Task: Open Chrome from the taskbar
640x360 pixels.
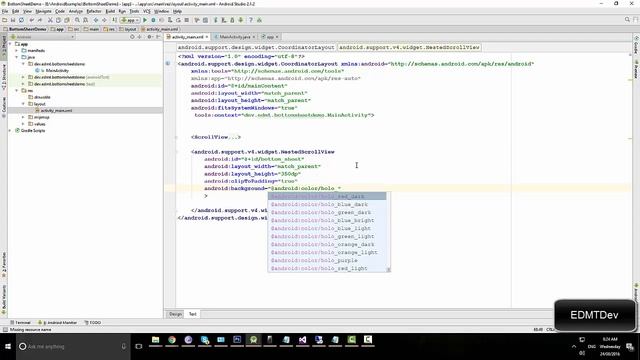Action: (x=172, y=340)
